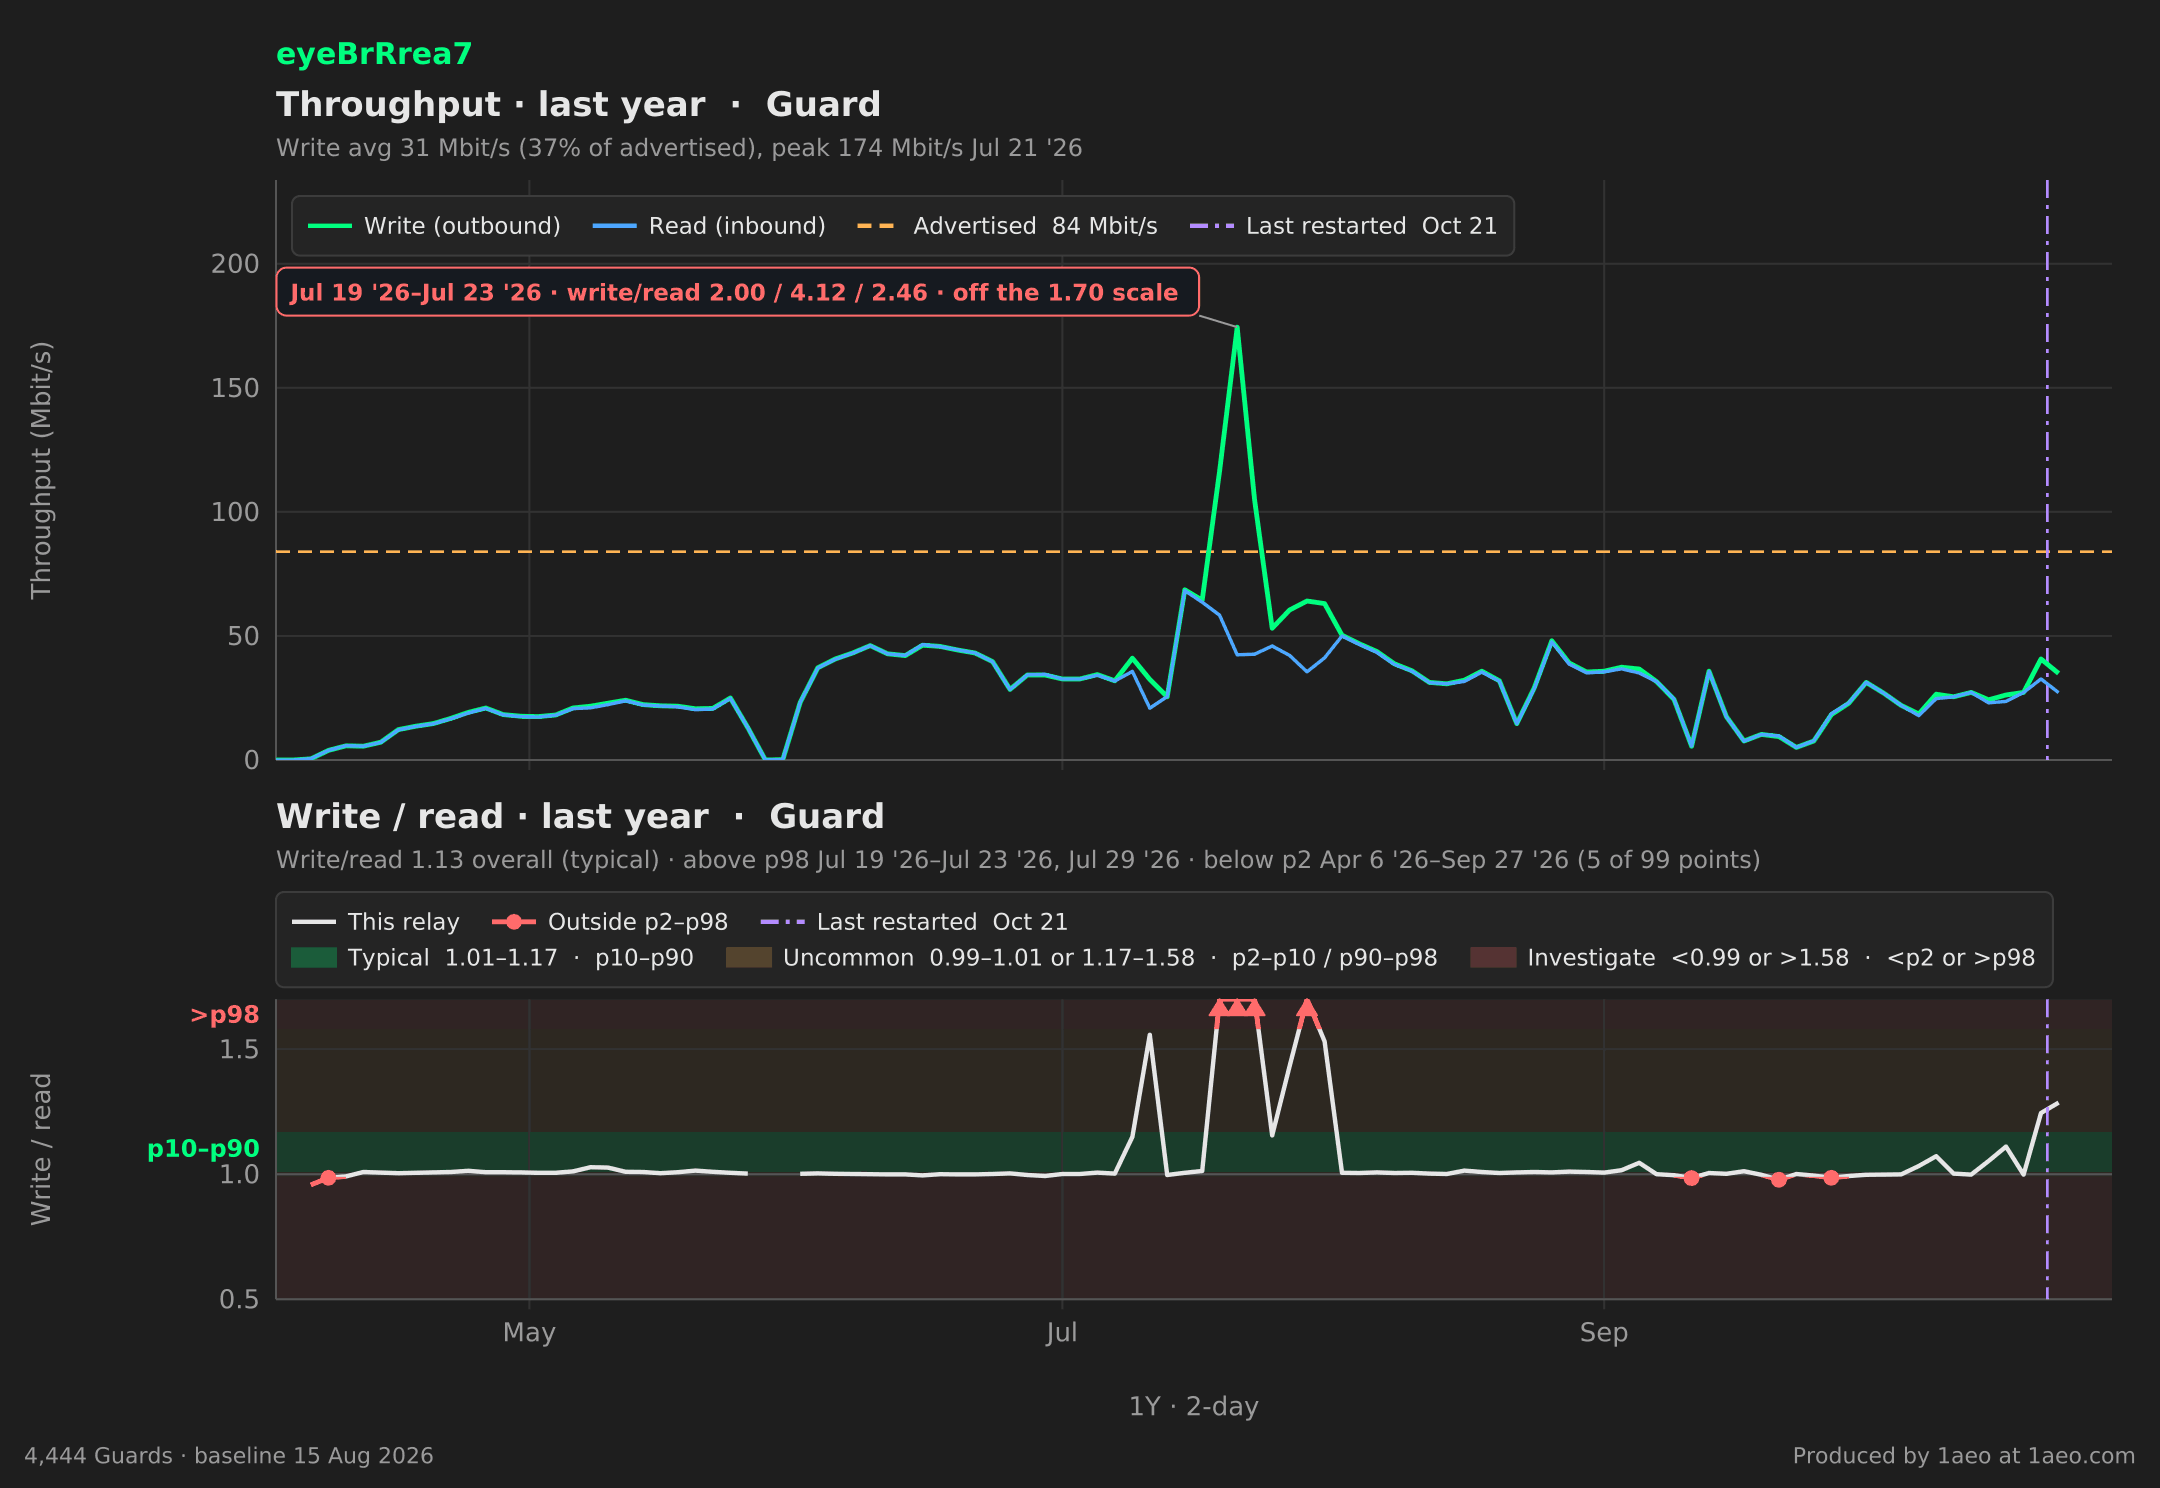
Task: Click the Advertised 84 Mbit/s legend entry
Action: click(1007, 226)
